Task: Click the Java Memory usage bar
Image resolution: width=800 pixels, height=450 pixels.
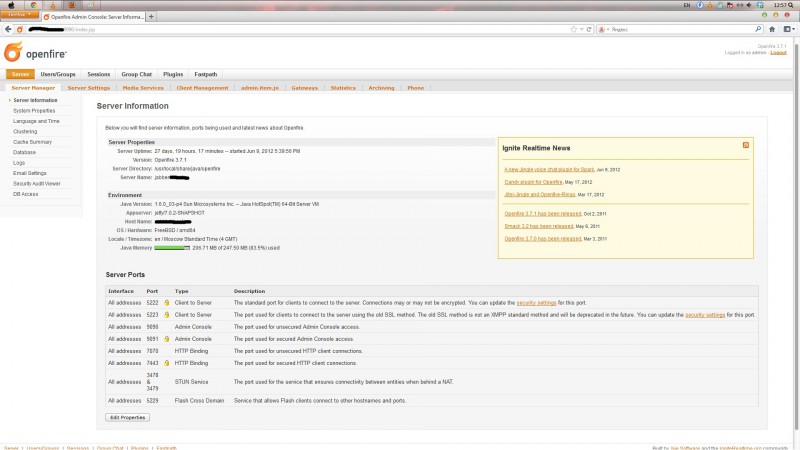Action: click(172, 248)
